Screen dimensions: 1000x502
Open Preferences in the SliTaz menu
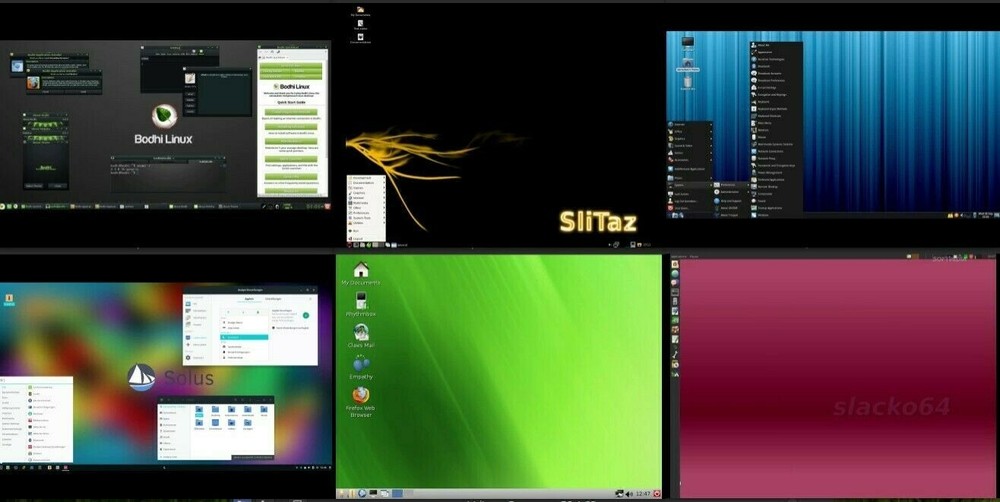(367, 213)
